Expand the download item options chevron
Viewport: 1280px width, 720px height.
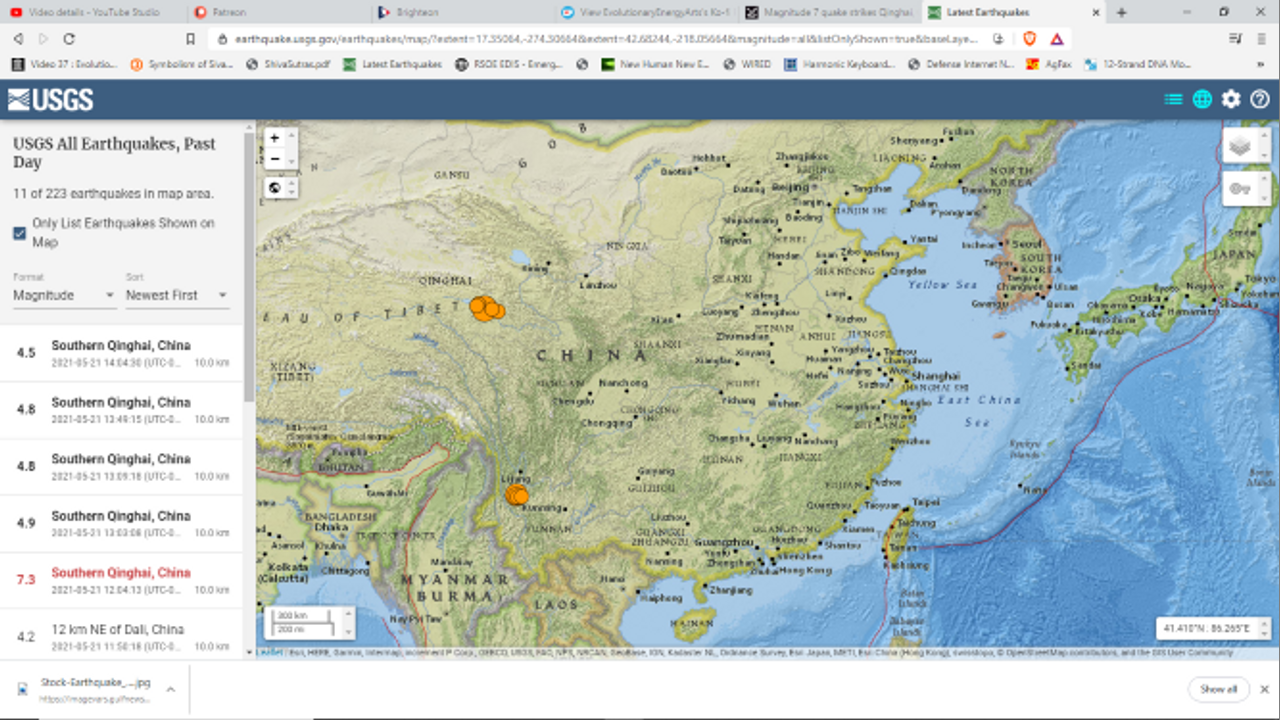click(171, 689)
